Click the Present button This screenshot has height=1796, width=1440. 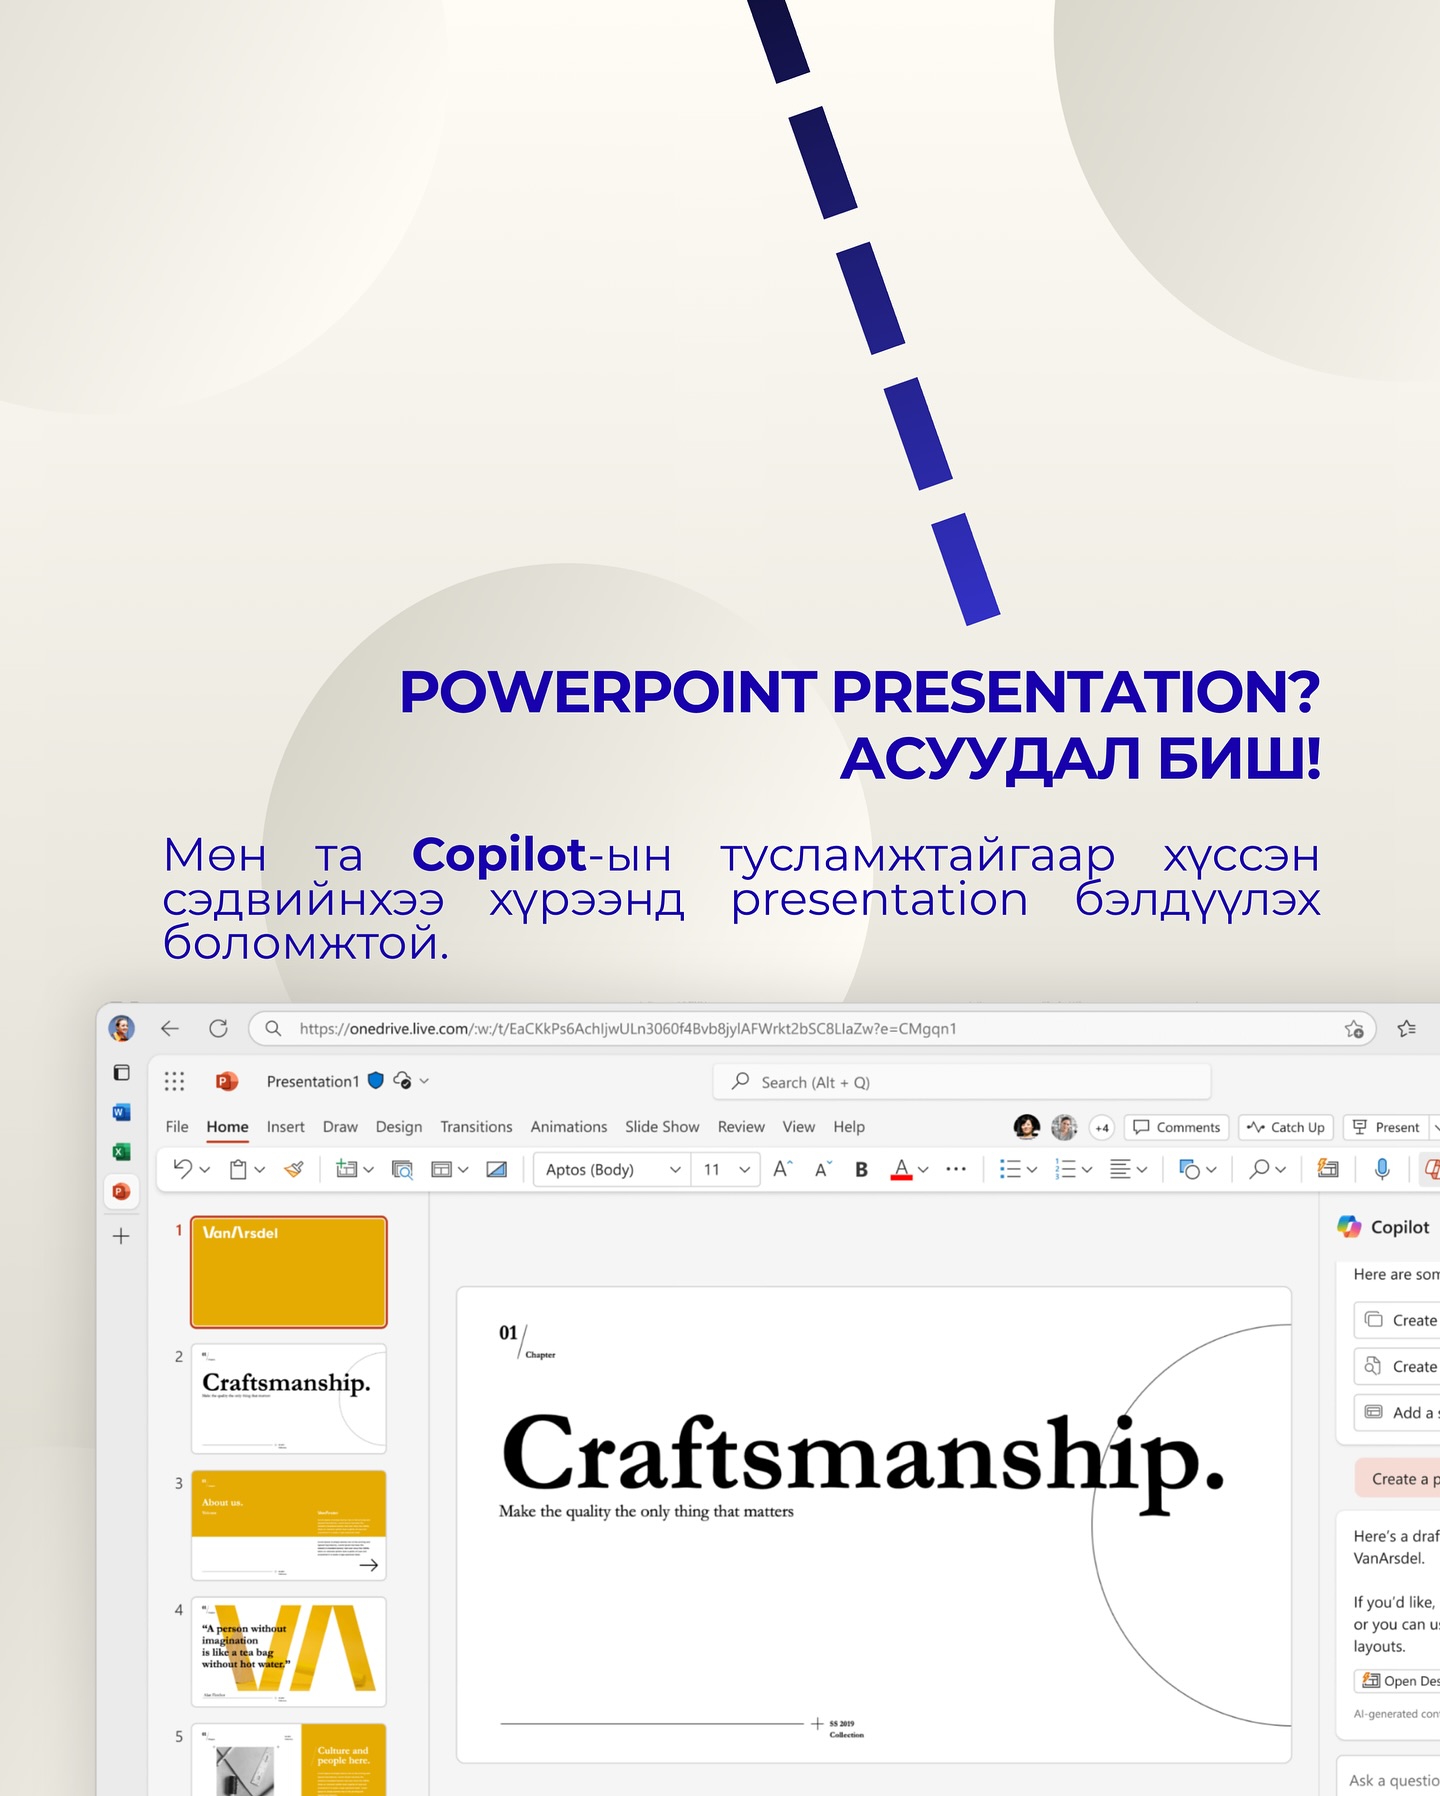click(1386, 1127)
